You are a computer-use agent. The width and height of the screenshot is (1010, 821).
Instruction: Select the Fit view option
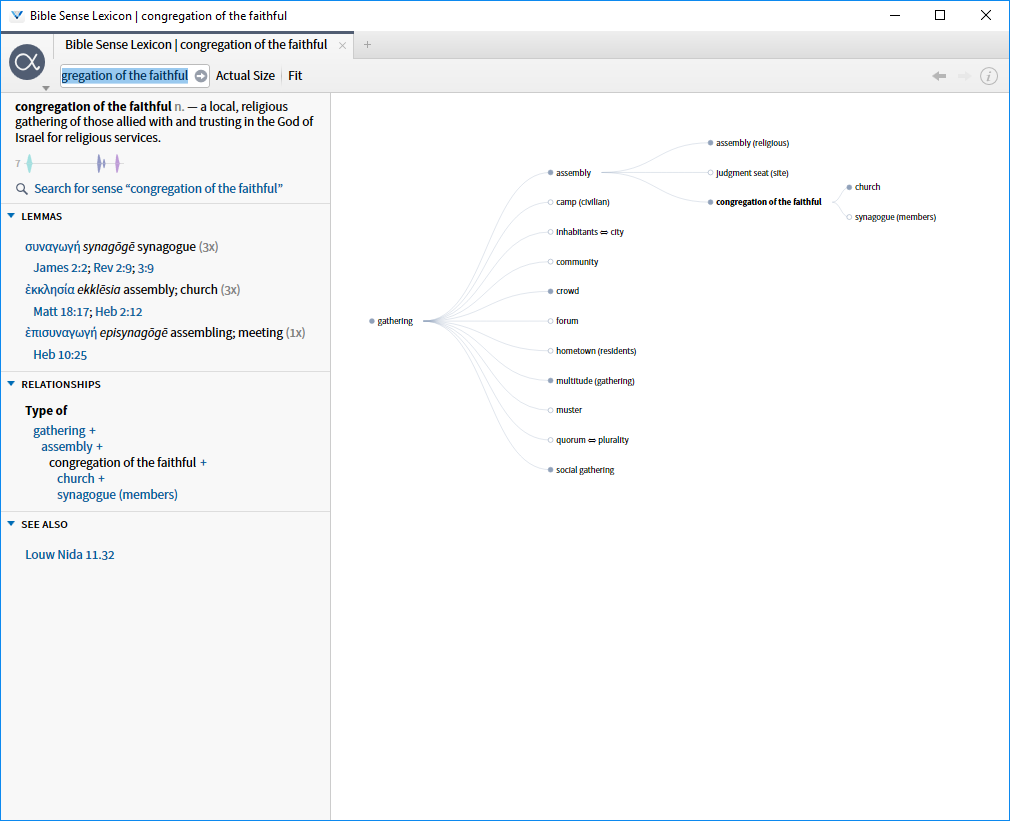point(295,76)
